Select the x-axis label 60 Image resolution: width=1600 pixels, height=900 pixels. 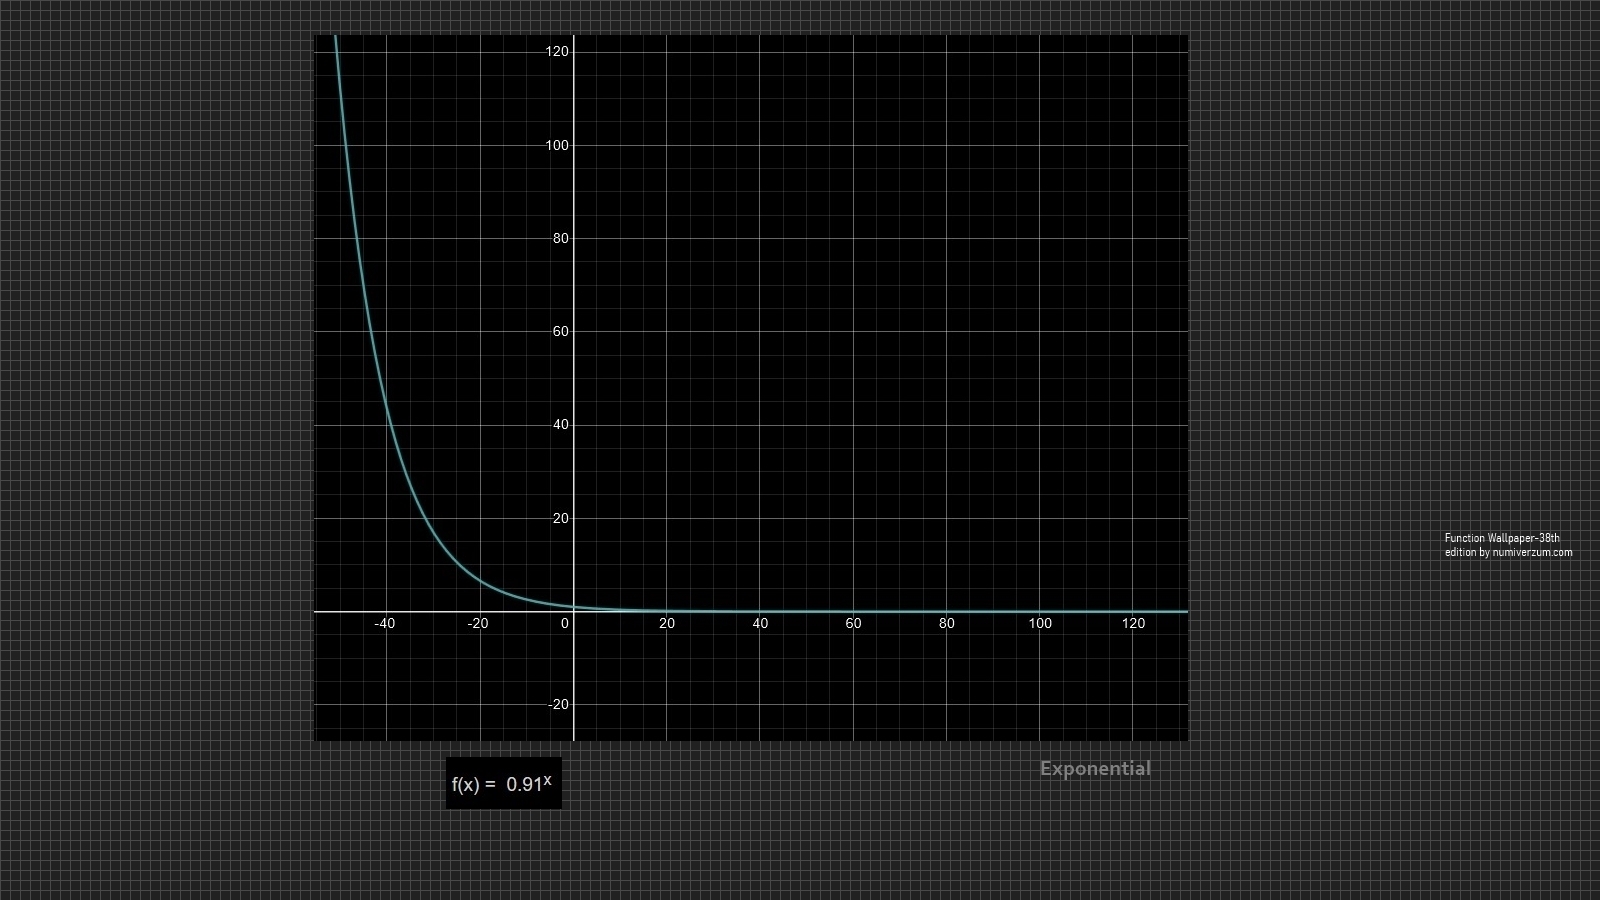pyautogui.click(x=853, y=623)
